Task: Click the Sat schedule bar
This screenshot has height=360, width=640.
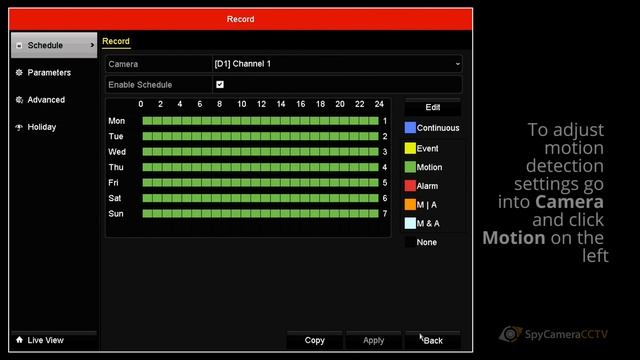Action: pos(260,198)
